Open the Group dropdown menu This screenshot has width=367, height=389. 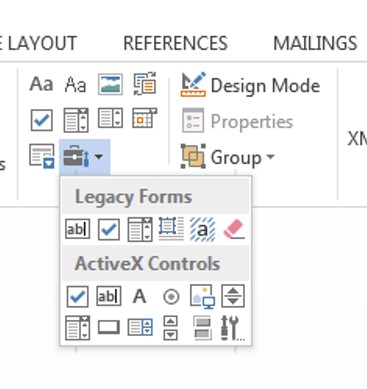click(x=228, y=157)
